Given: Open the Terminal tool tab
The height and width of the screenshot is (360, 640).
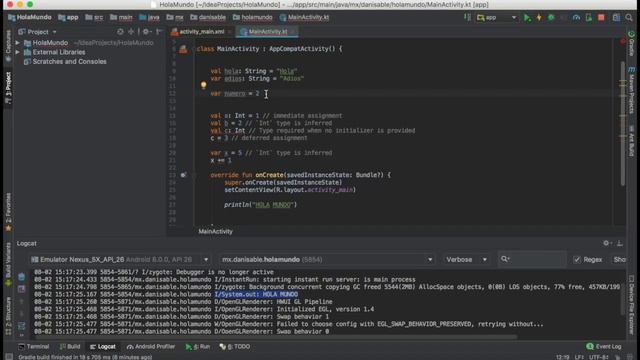Looking at the screenshot, I should click(x=34, y=347).
